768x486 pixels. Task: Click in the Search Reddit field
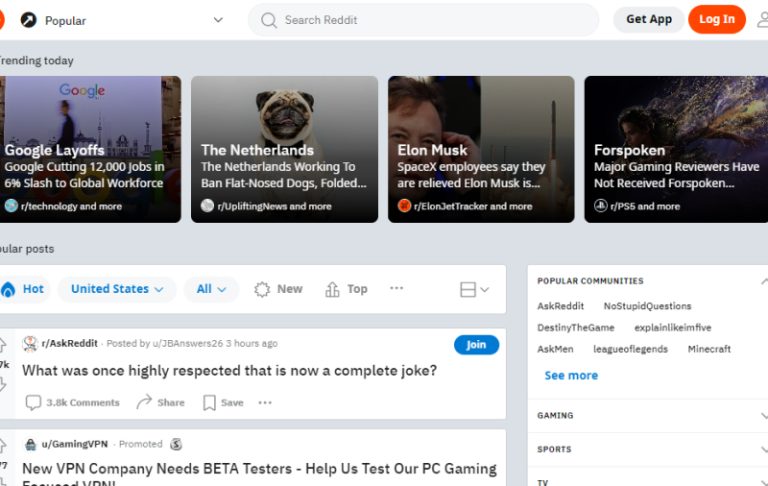point(423,20)
